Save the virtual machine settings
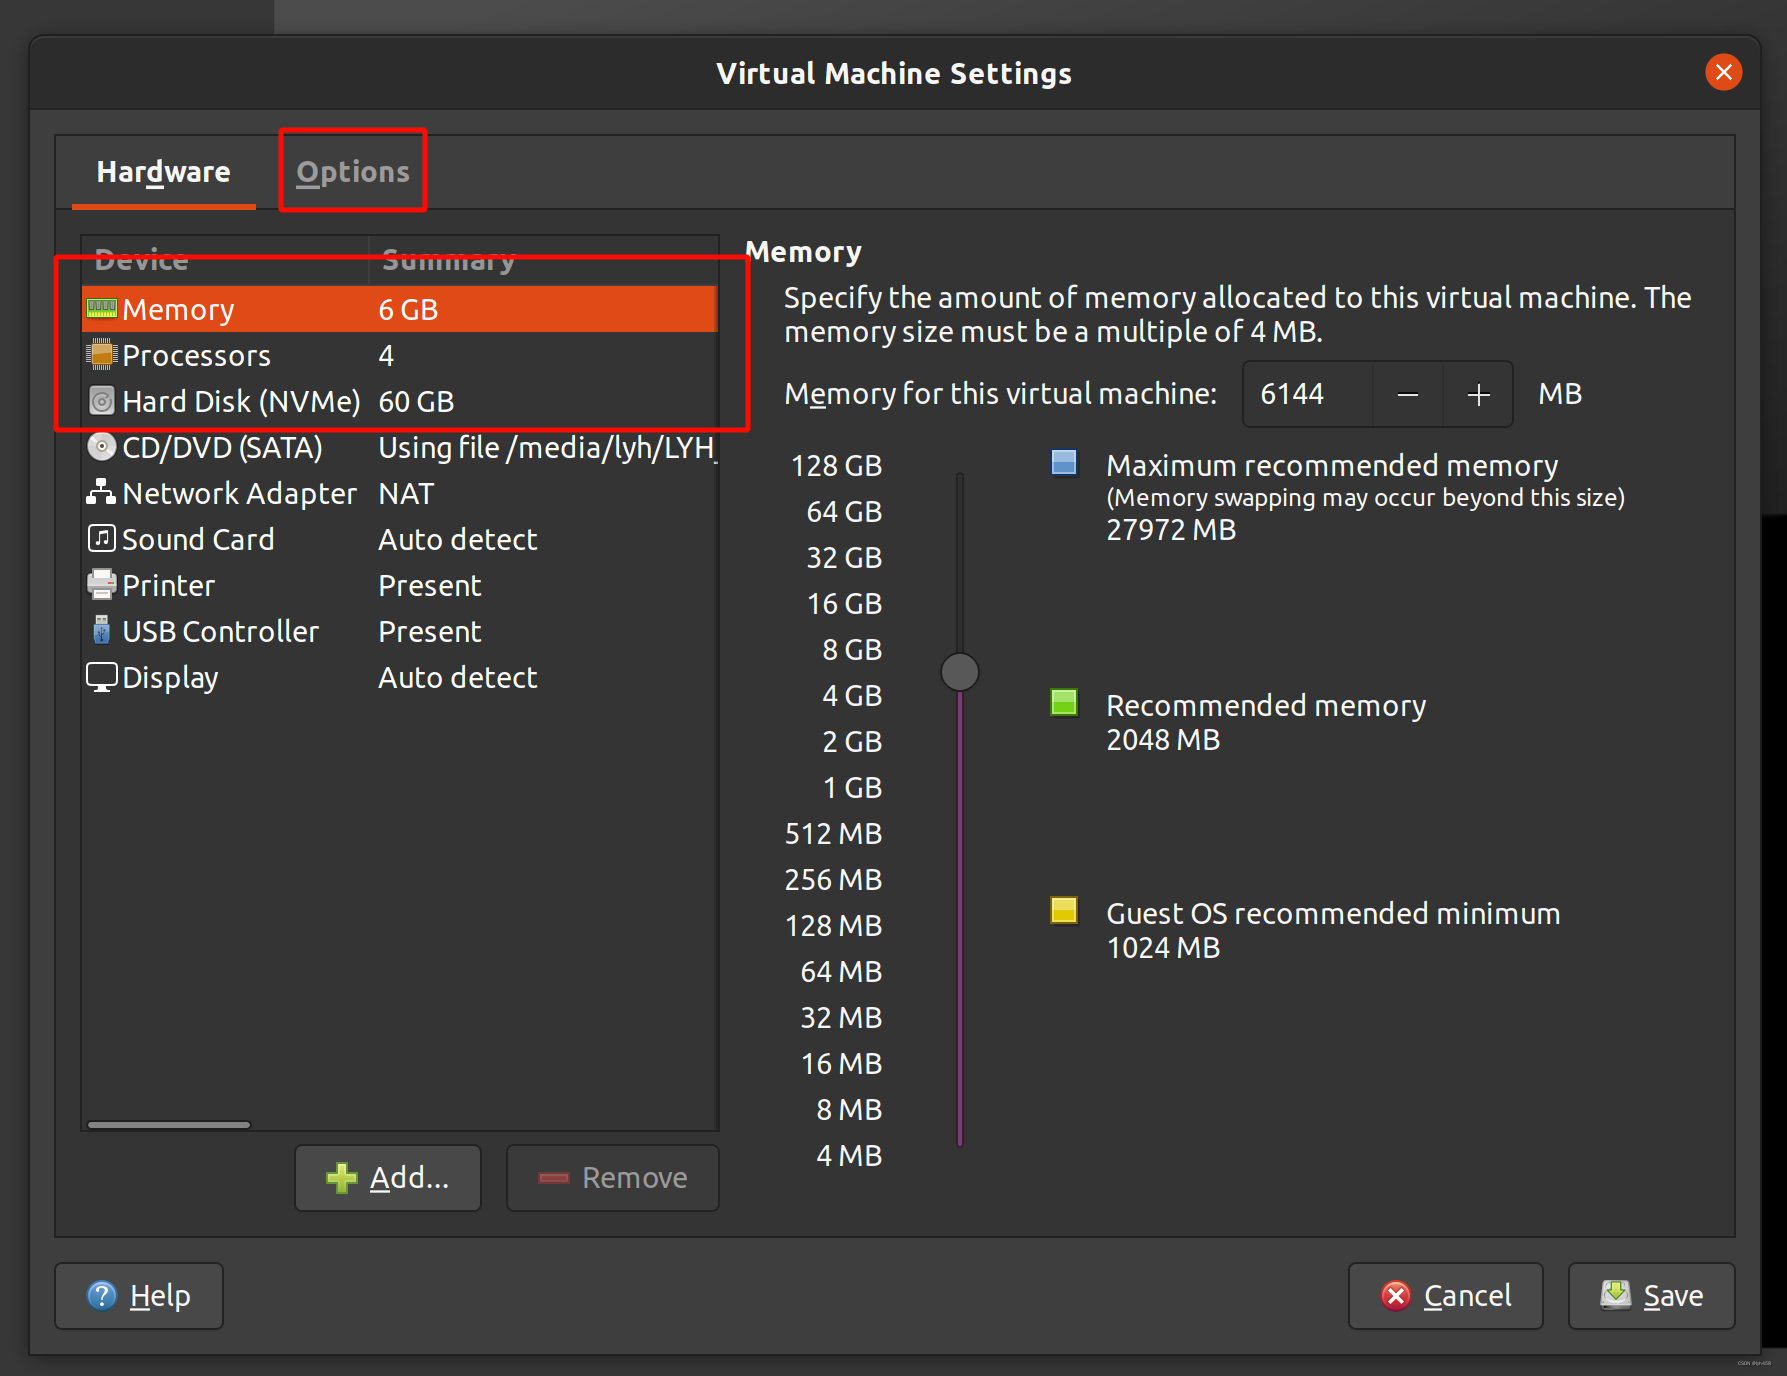 click(x=1652, y=1296)
